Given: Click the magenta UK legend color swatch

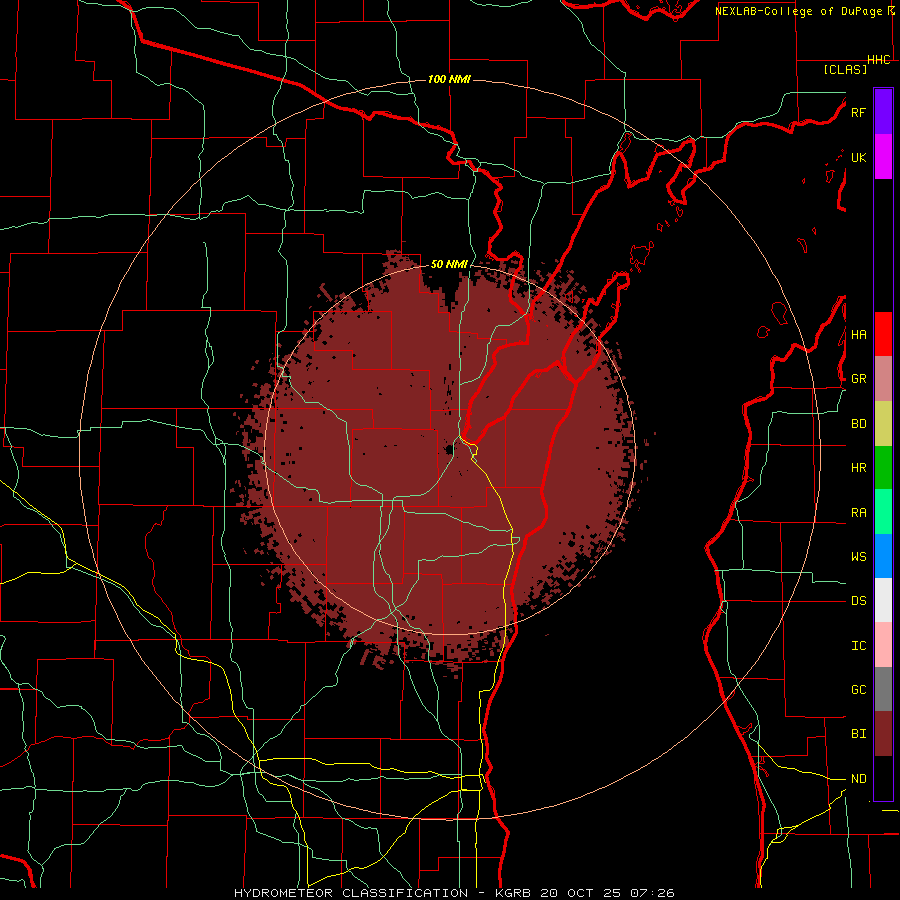Looking at the screenshot, I should 883,157.
